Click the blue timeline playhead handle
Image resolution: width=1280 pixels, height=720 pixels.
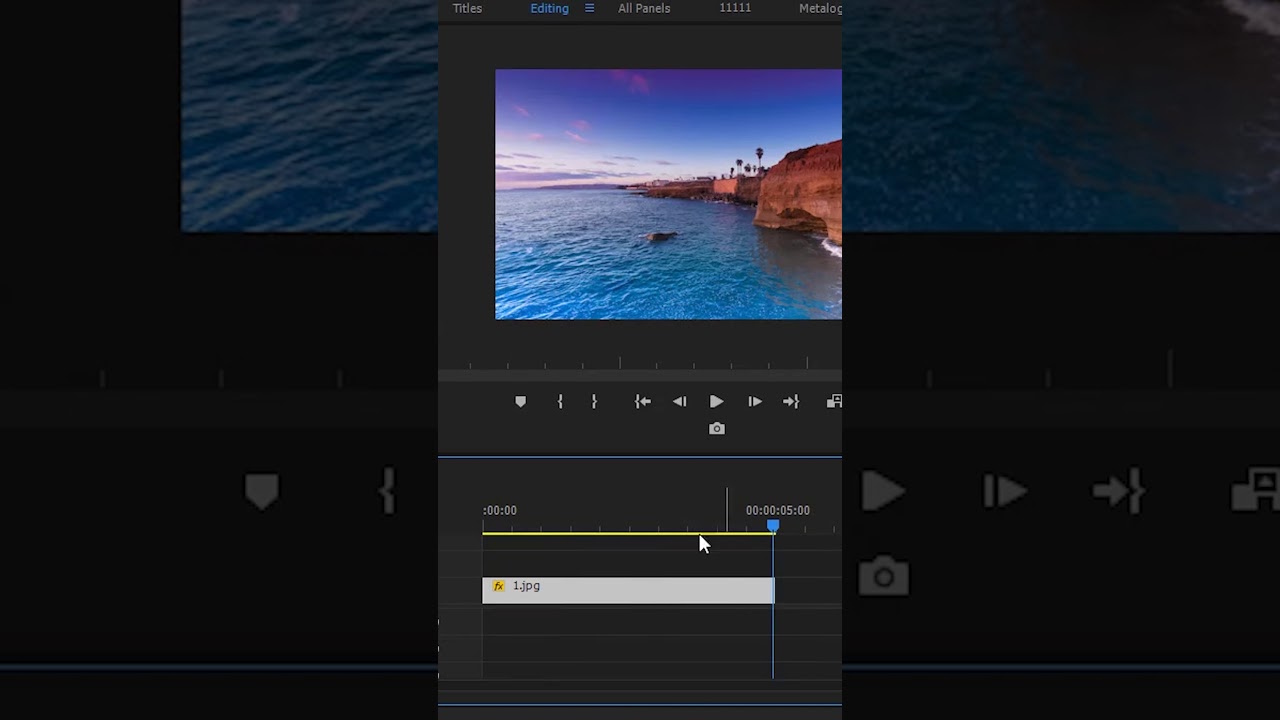(773, 525)
